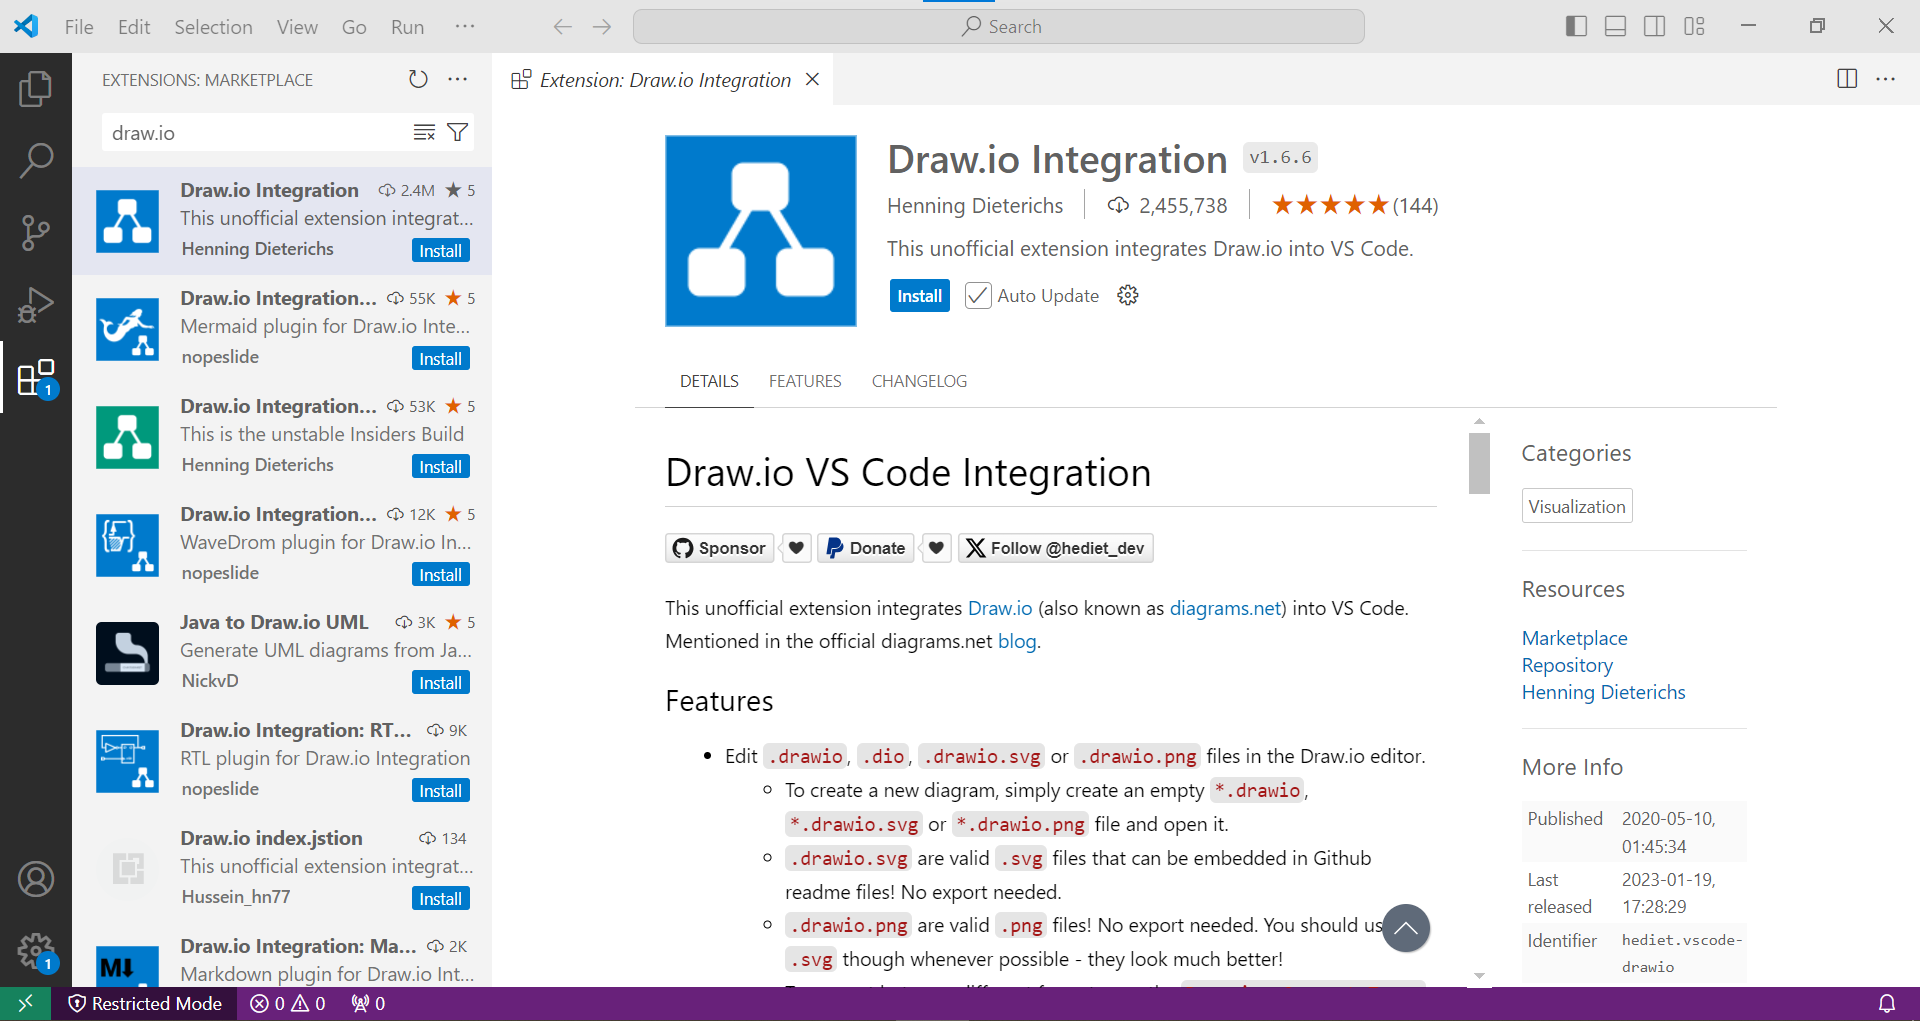1920x1021 pixels.
Task: Open the customize layout menu
Action: click(1694, 26)
